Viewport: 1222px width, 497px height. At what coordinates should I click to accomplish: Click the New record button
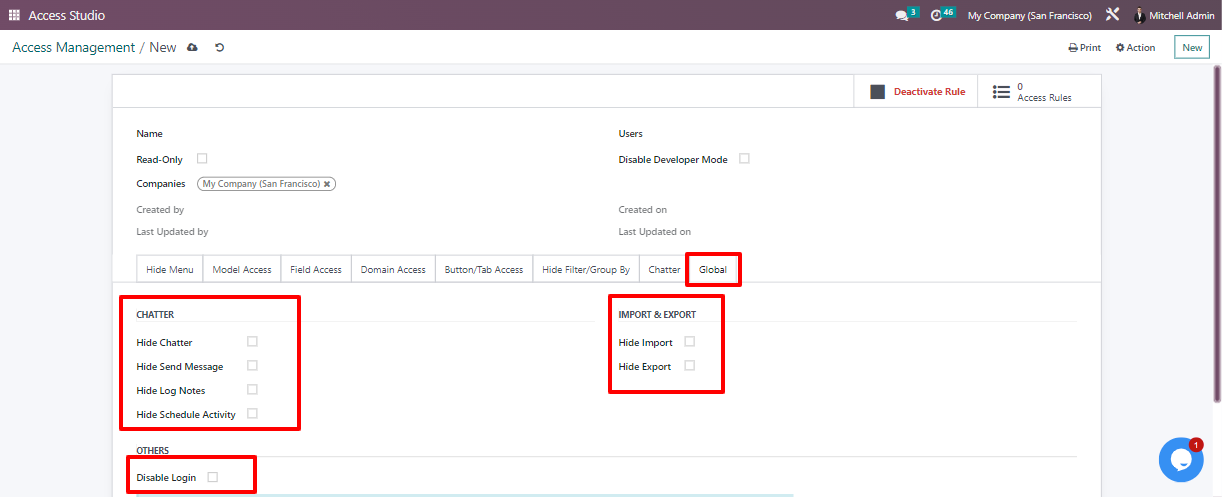tap(1192, 48)
